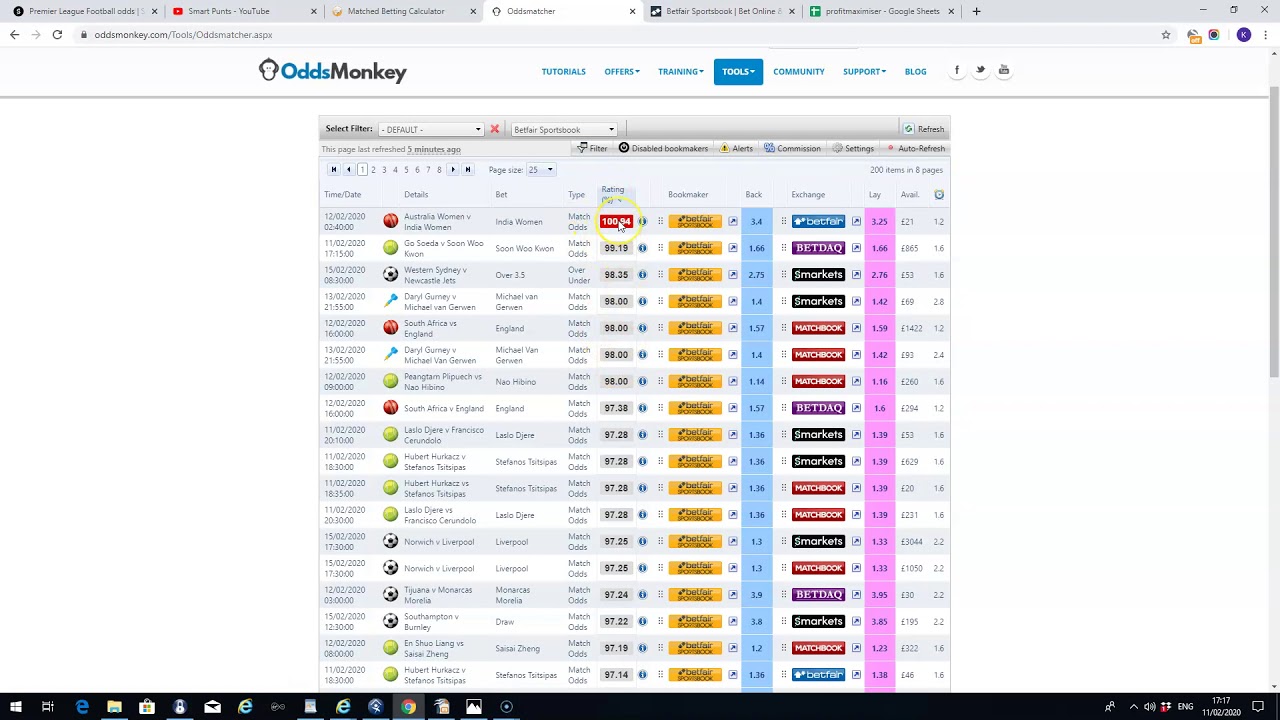Image resolution: width=1280 pixels, height=720 pixels.
Task: Open the Filter options
Action: pos(592,148)
